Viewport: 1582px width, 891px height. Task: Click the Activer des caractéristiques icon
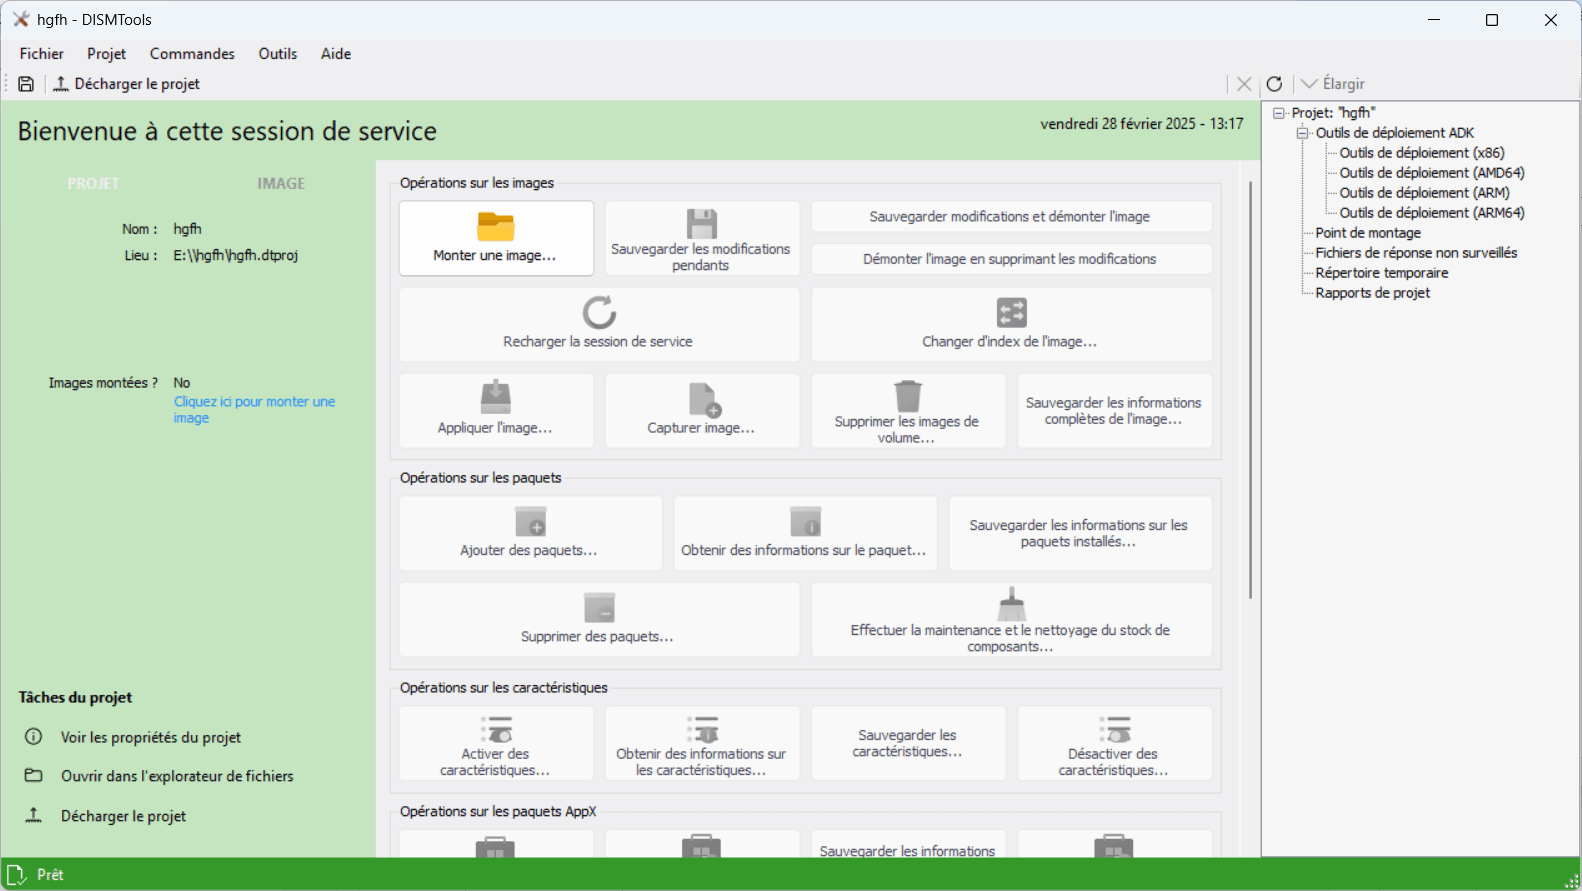[x=496, y=729]
